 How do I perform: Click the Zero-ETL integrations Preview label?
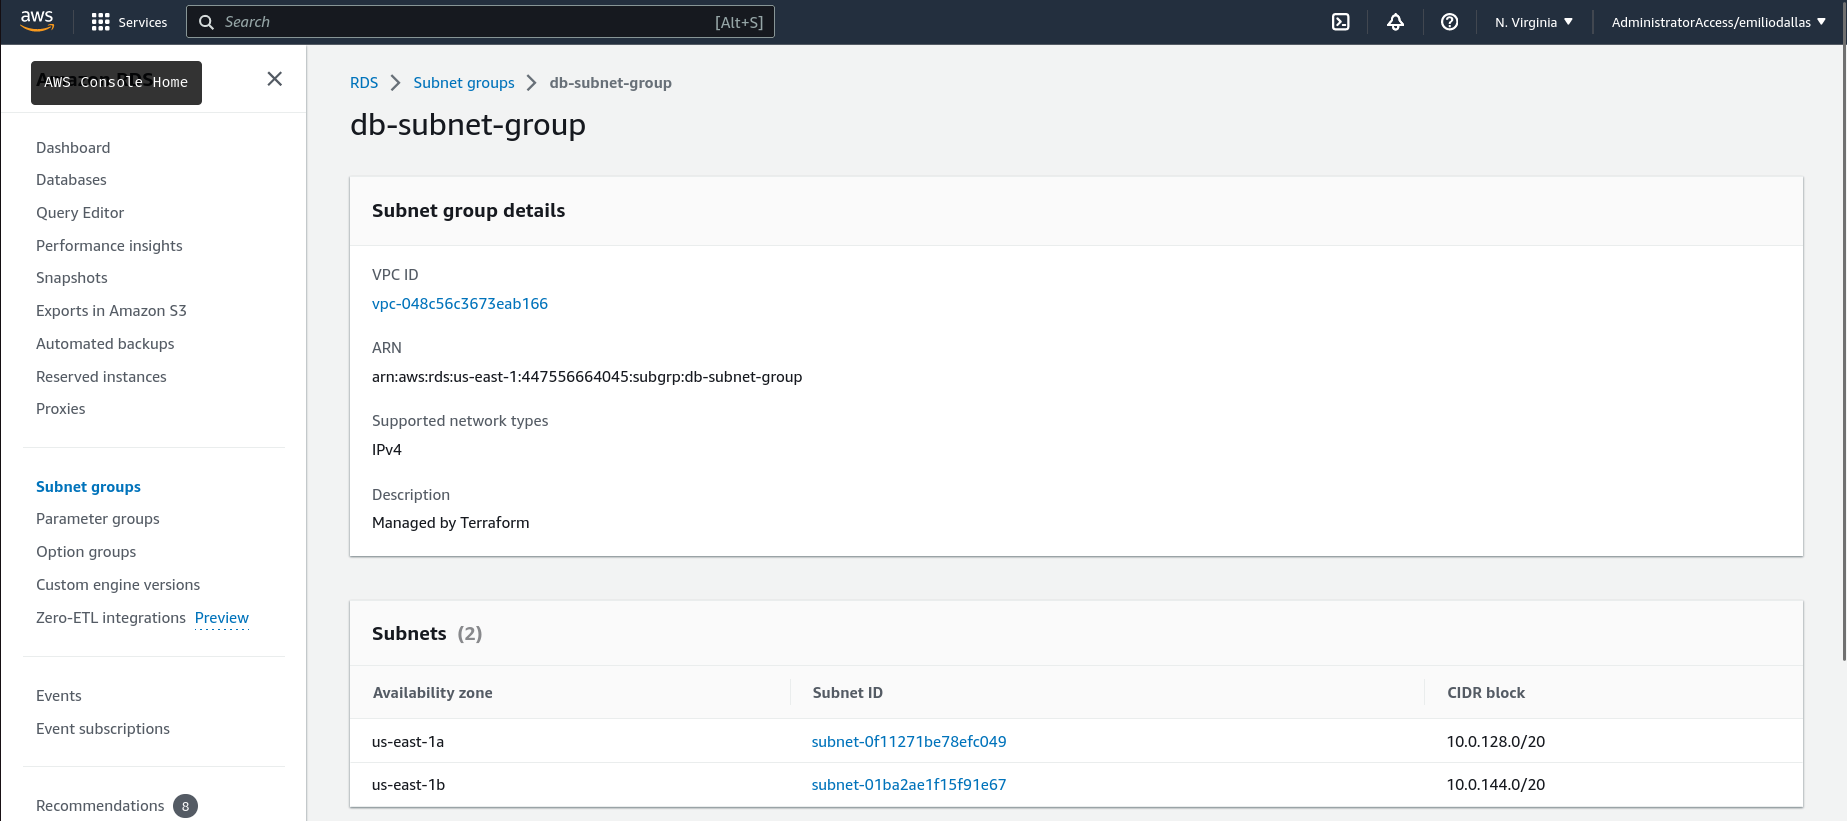pos(222,618)
